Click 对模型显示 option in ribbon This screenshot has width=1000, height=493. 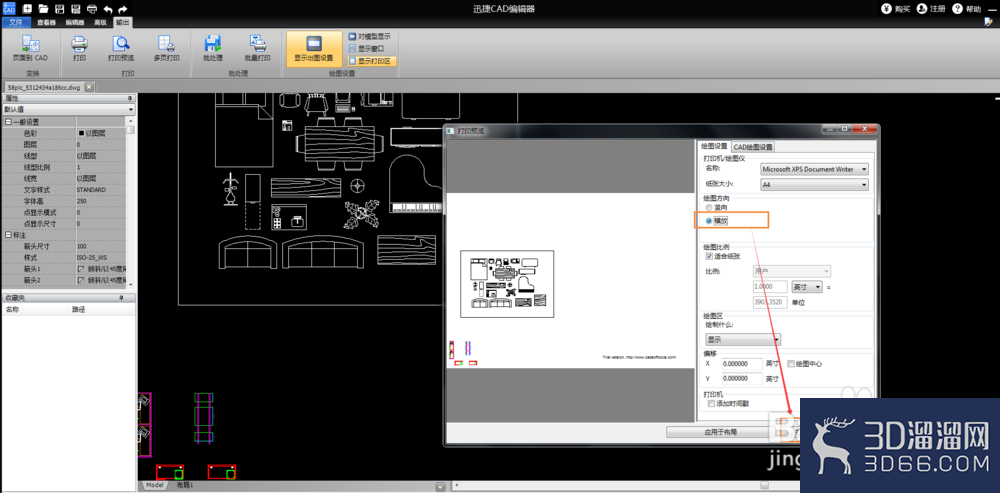coord(369,36)
